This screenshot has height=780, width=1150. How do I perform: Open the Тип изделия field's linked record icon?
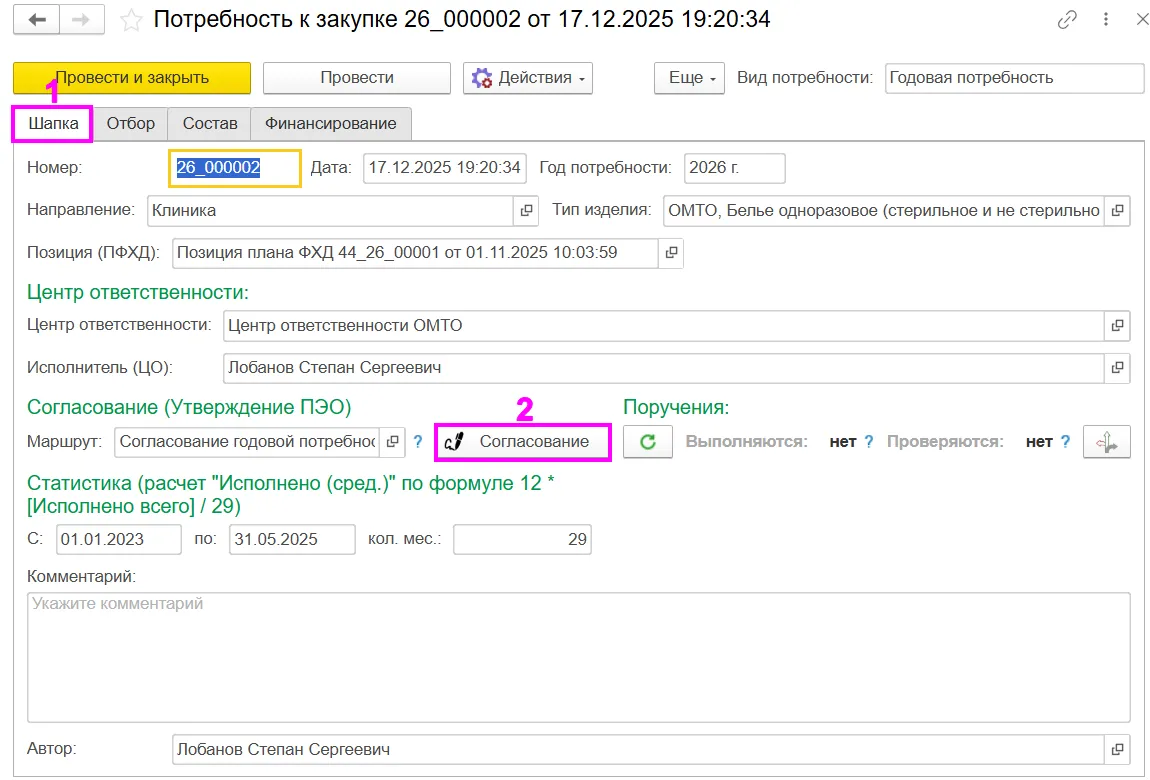click(x=1117, y=210)
